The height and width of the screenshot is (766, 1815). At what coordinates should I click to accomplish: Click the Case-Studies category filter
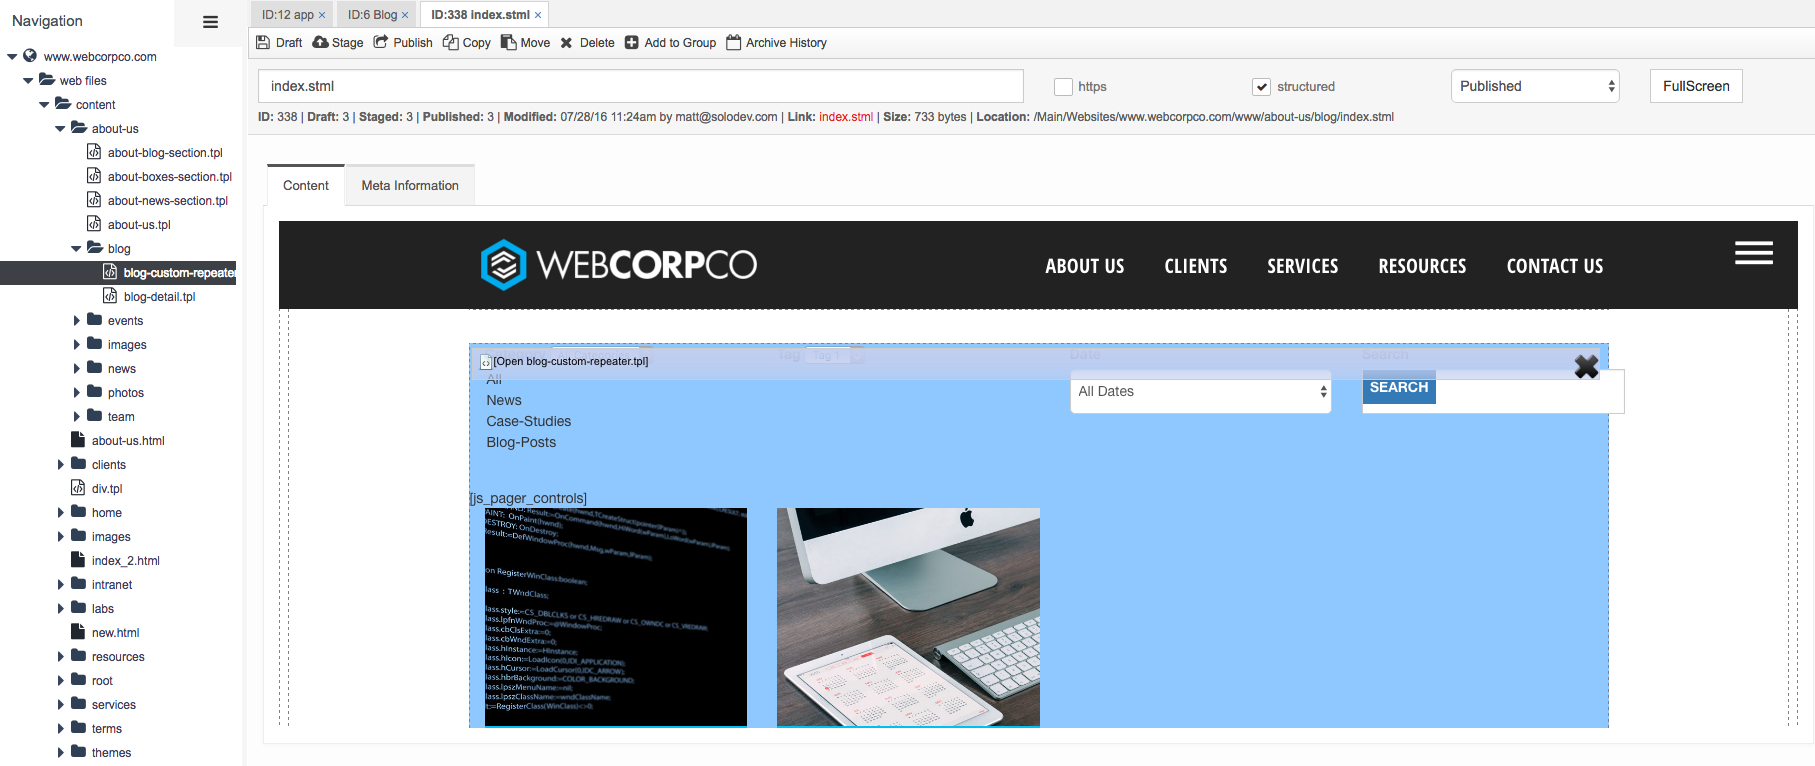tap(529, 421)
